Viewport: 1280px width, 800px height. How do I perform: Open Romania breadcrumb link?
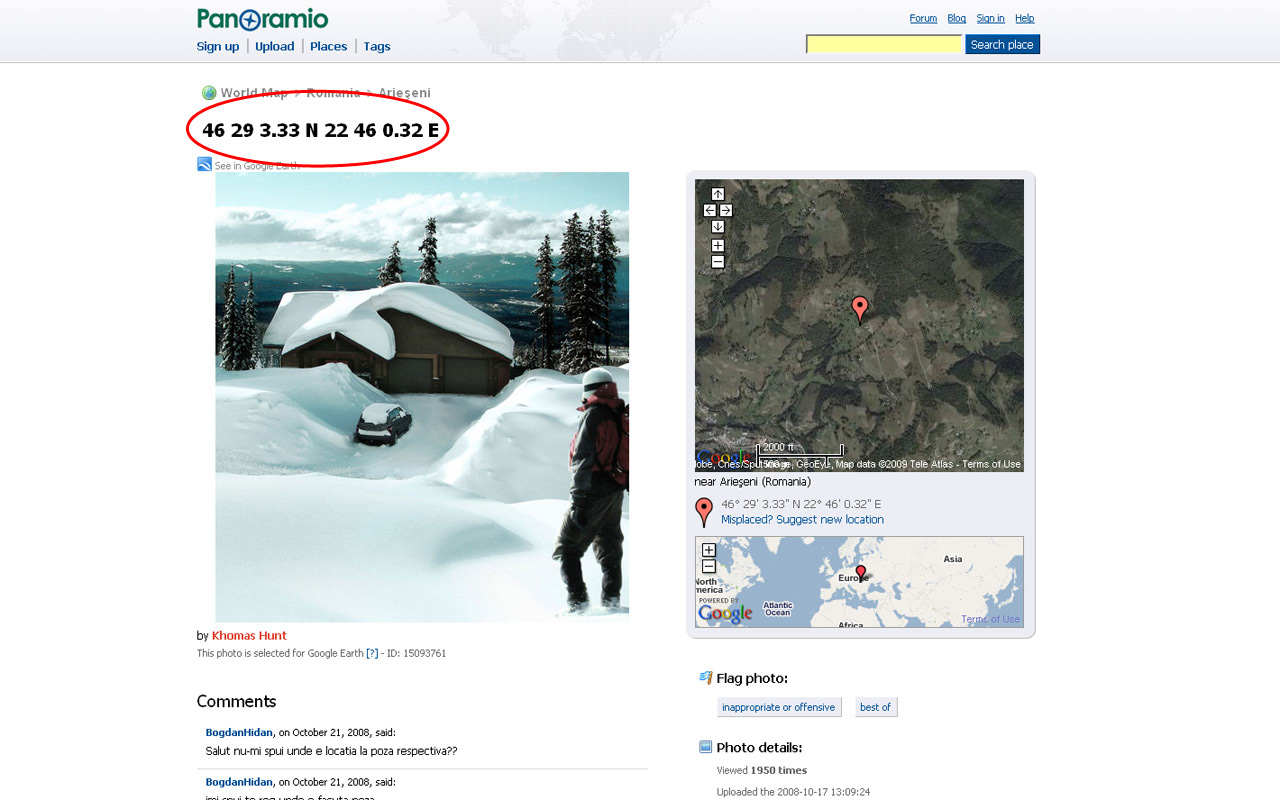coord(333,93)
